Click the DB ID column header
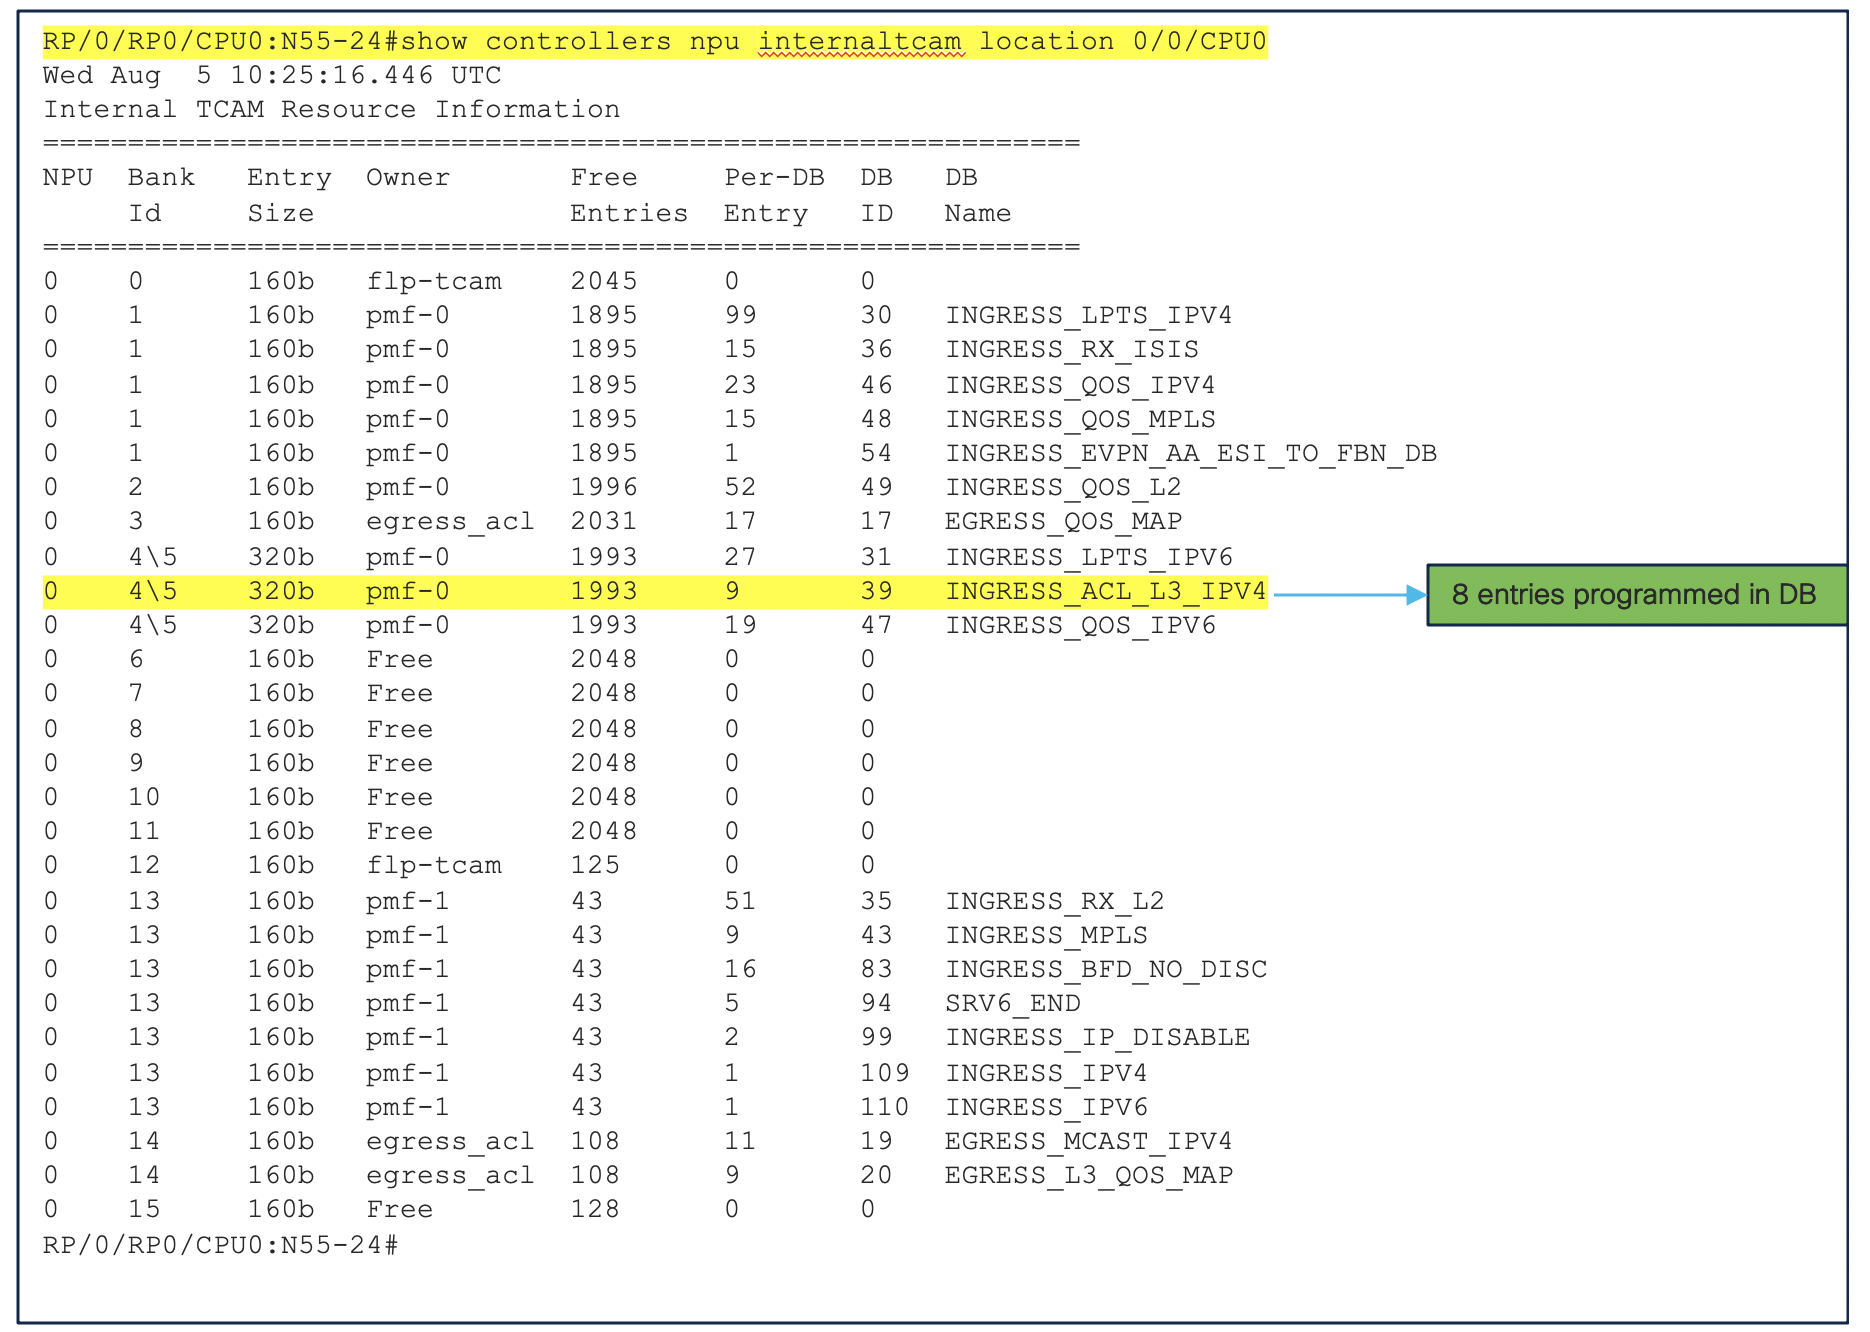 point(877,195)
